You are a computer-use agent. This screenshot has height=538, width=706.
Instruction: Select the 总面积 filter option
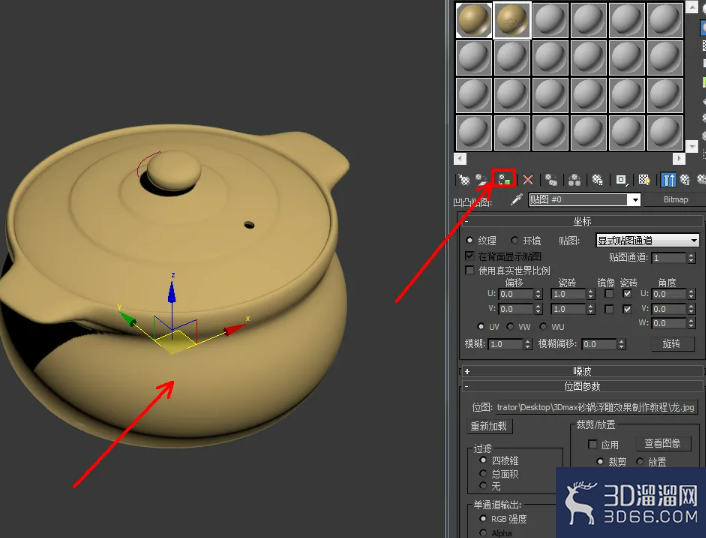483,474
